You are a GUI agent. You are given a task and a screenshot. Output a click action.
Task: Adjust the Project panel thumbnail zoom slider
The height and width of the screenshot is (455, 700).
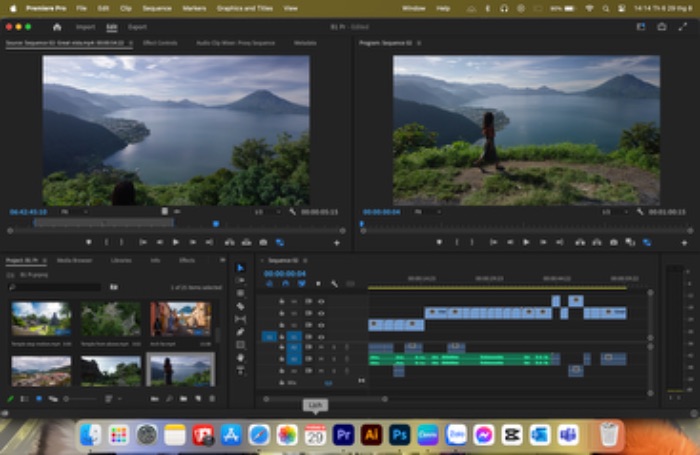pos(80,399)
